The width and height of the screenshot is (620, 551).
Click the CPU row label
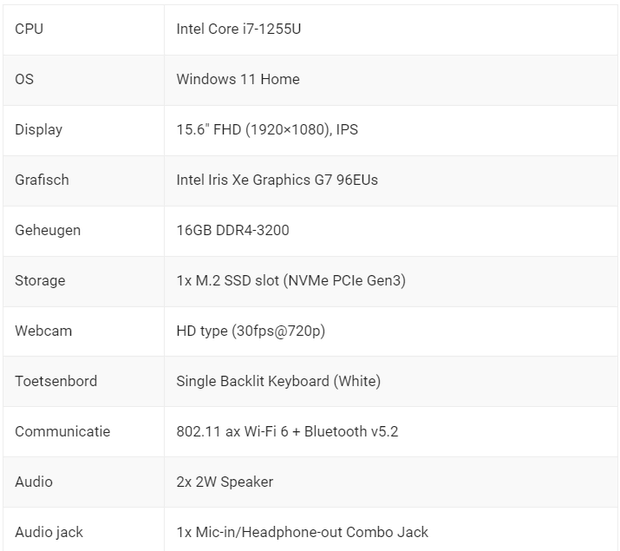point(29,29)
